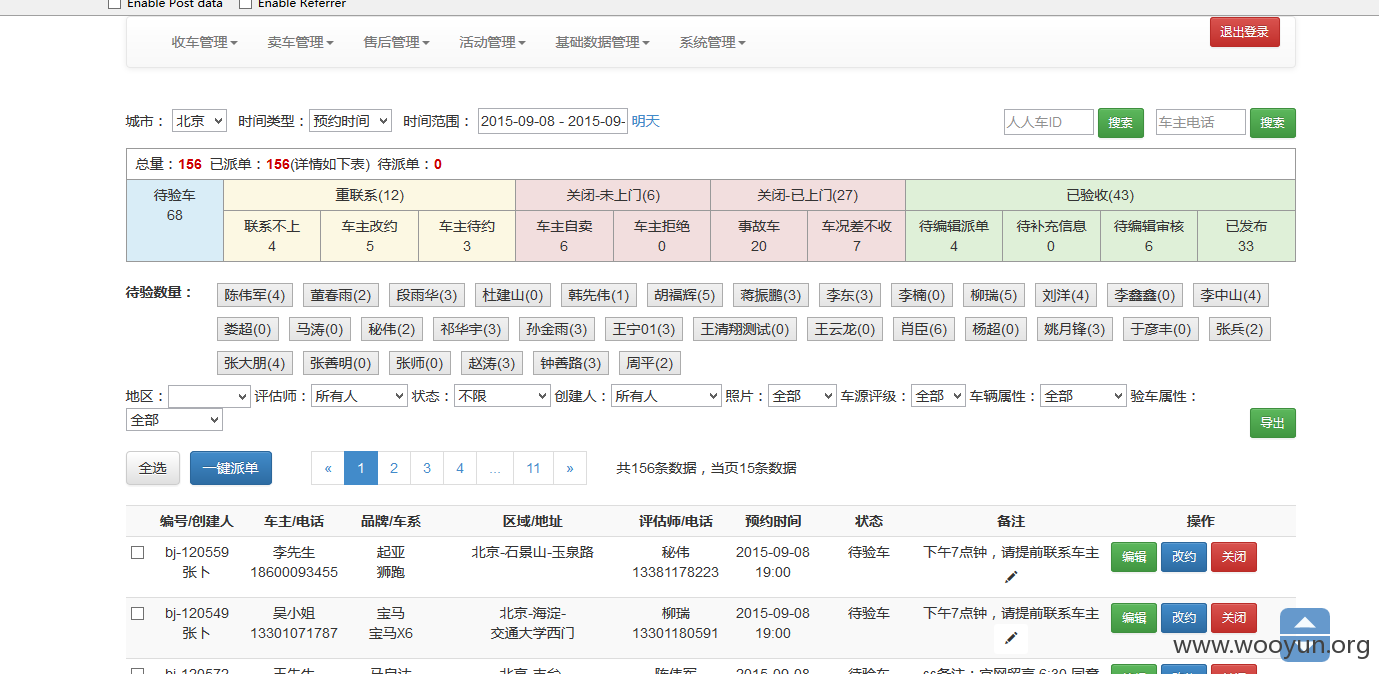The image size is (1379, 674).
Task: Click the 车主自卖 6 status cell
Action: pos(564,236)
